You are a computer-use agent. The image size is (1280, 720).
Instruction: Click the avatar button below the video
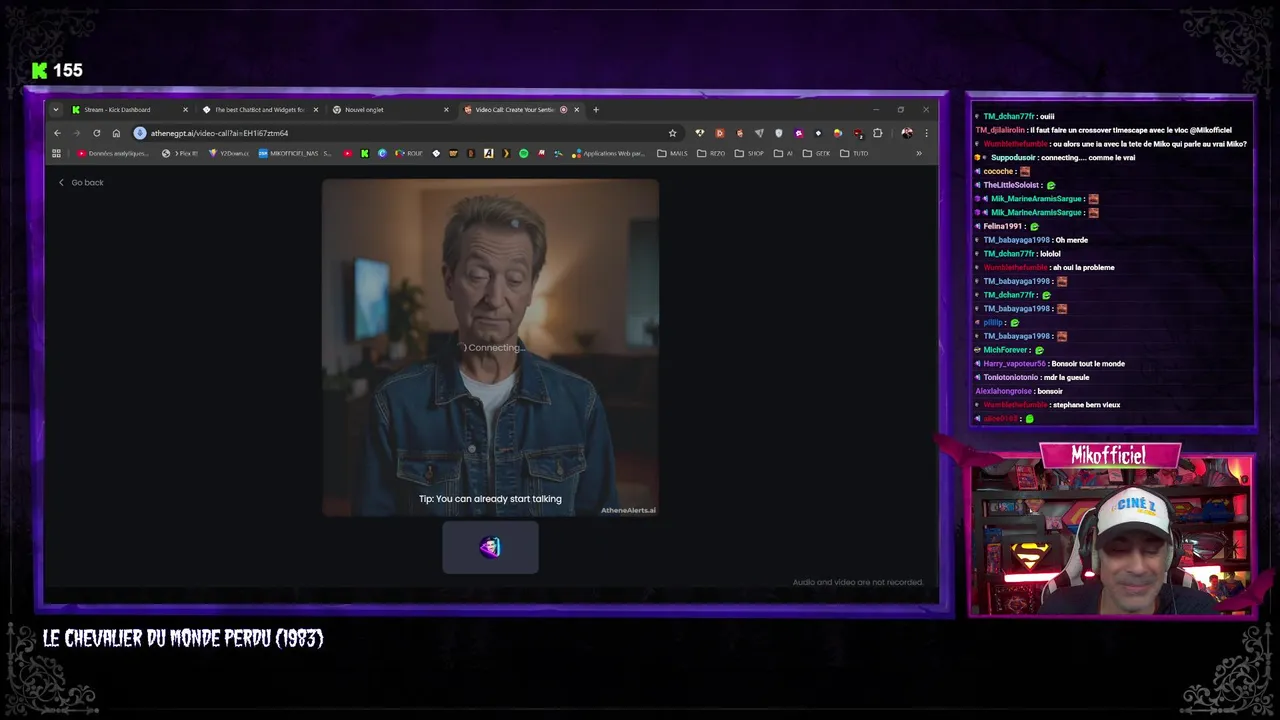[x=490, y=547]
